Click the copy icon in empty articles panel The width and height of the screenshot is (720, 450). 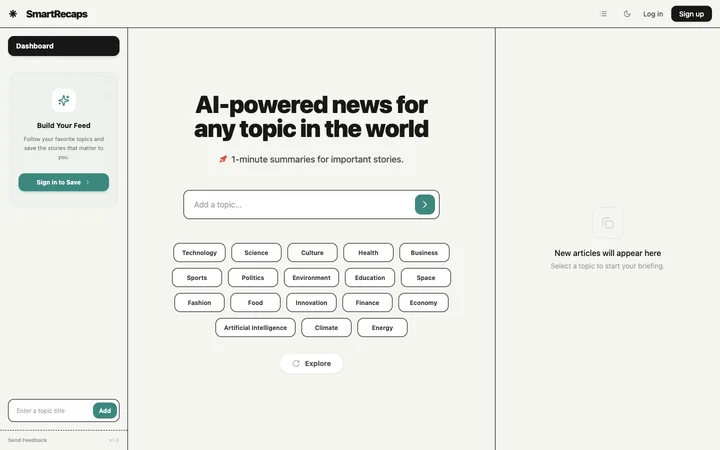[608, 223]
